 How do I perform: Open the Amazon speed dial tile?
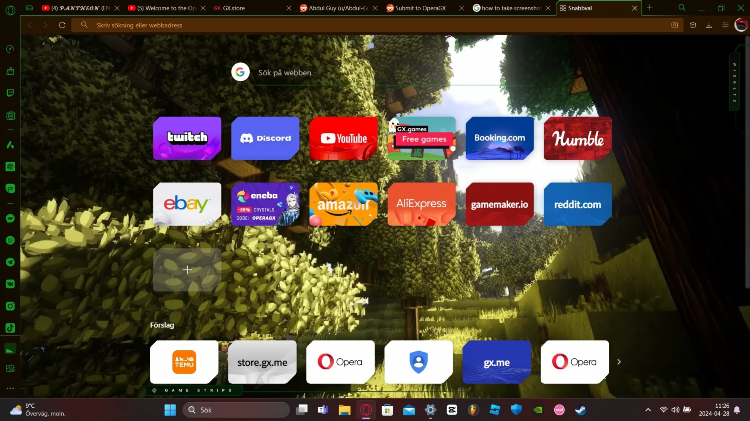tap(343, 204)
